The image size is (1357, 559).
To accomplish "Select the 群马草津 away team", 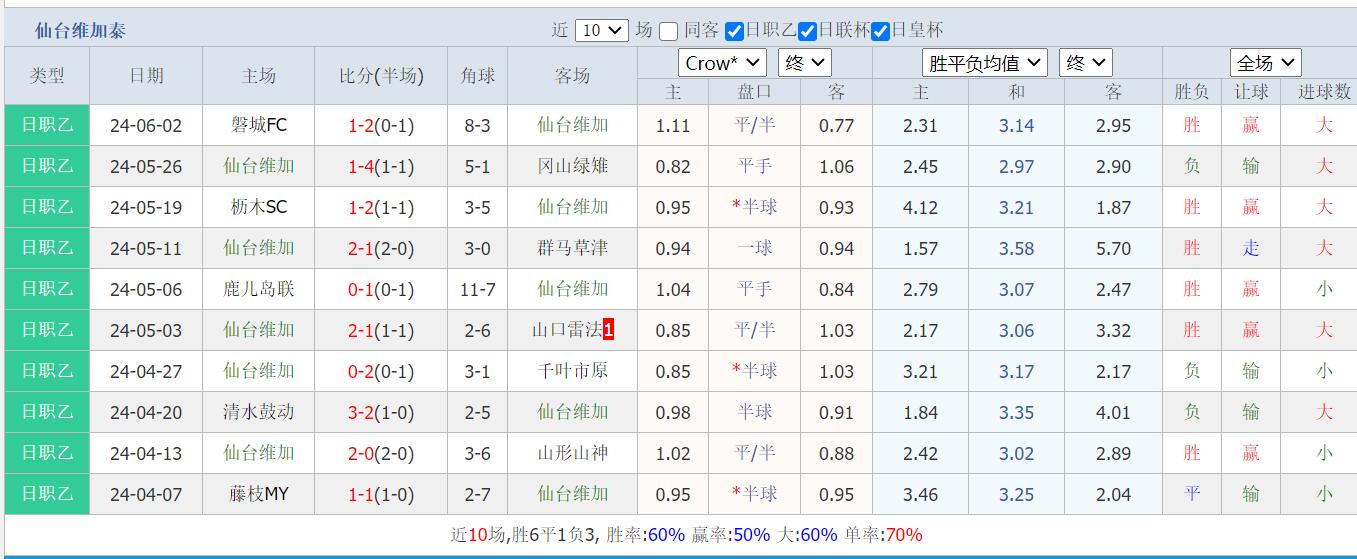I will pos(572,249).
